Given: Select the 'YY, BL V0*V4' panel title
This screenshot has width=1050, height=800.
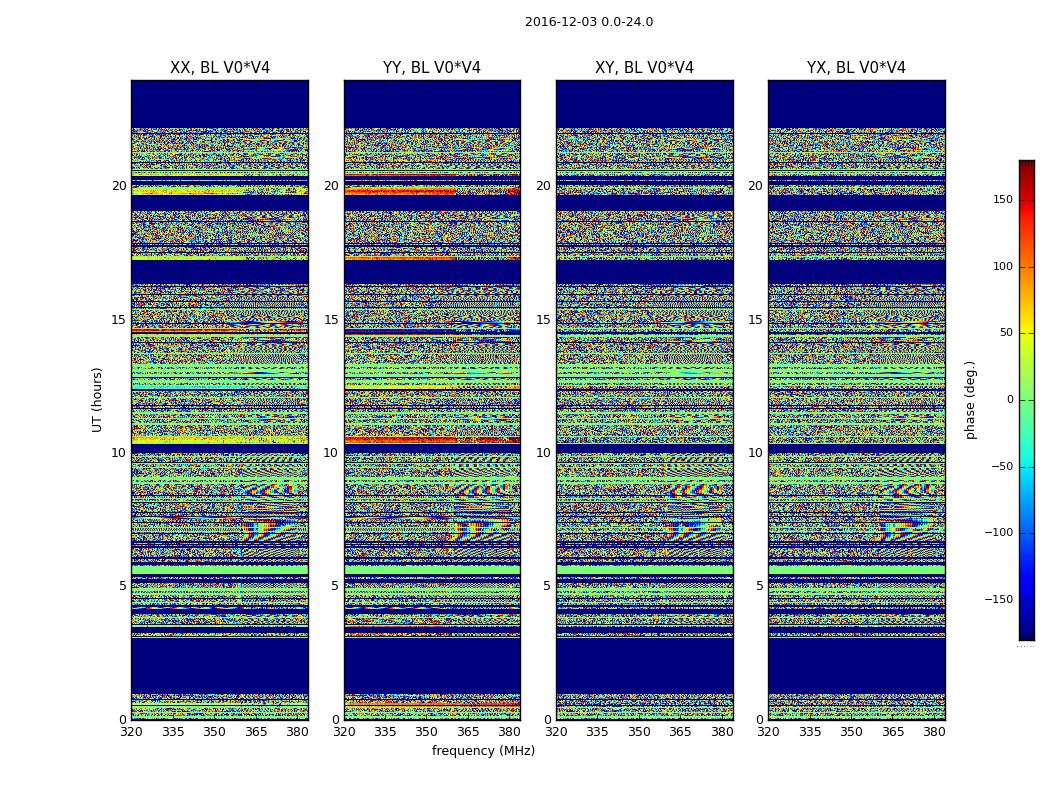Looking at the screenshot, I should (x=432, y=68).
